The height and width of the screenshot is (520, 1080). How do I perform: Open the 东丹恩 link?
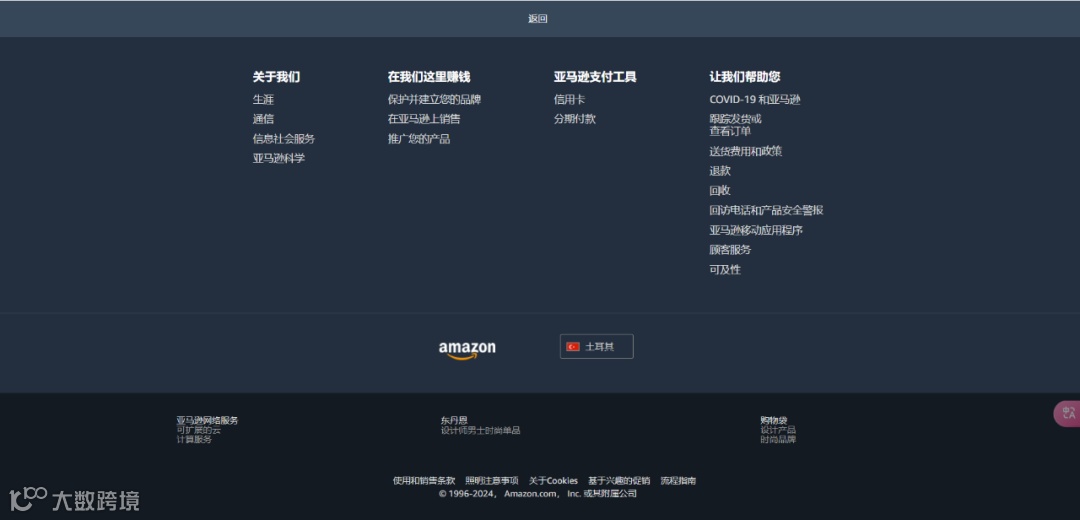[x=454, y=420]
